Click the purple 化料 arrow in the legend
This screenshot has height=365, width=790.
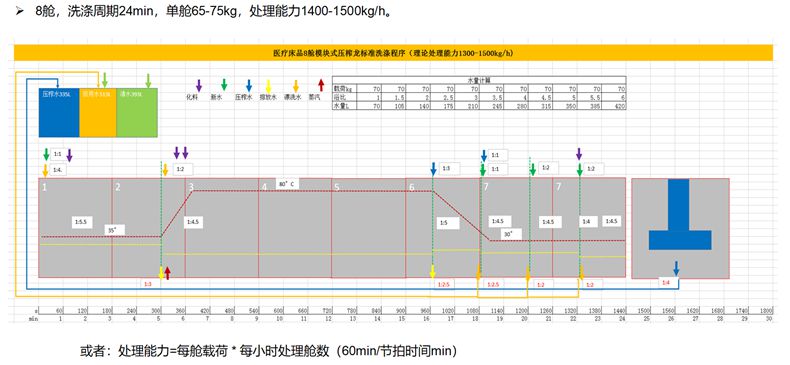(199, 85)
